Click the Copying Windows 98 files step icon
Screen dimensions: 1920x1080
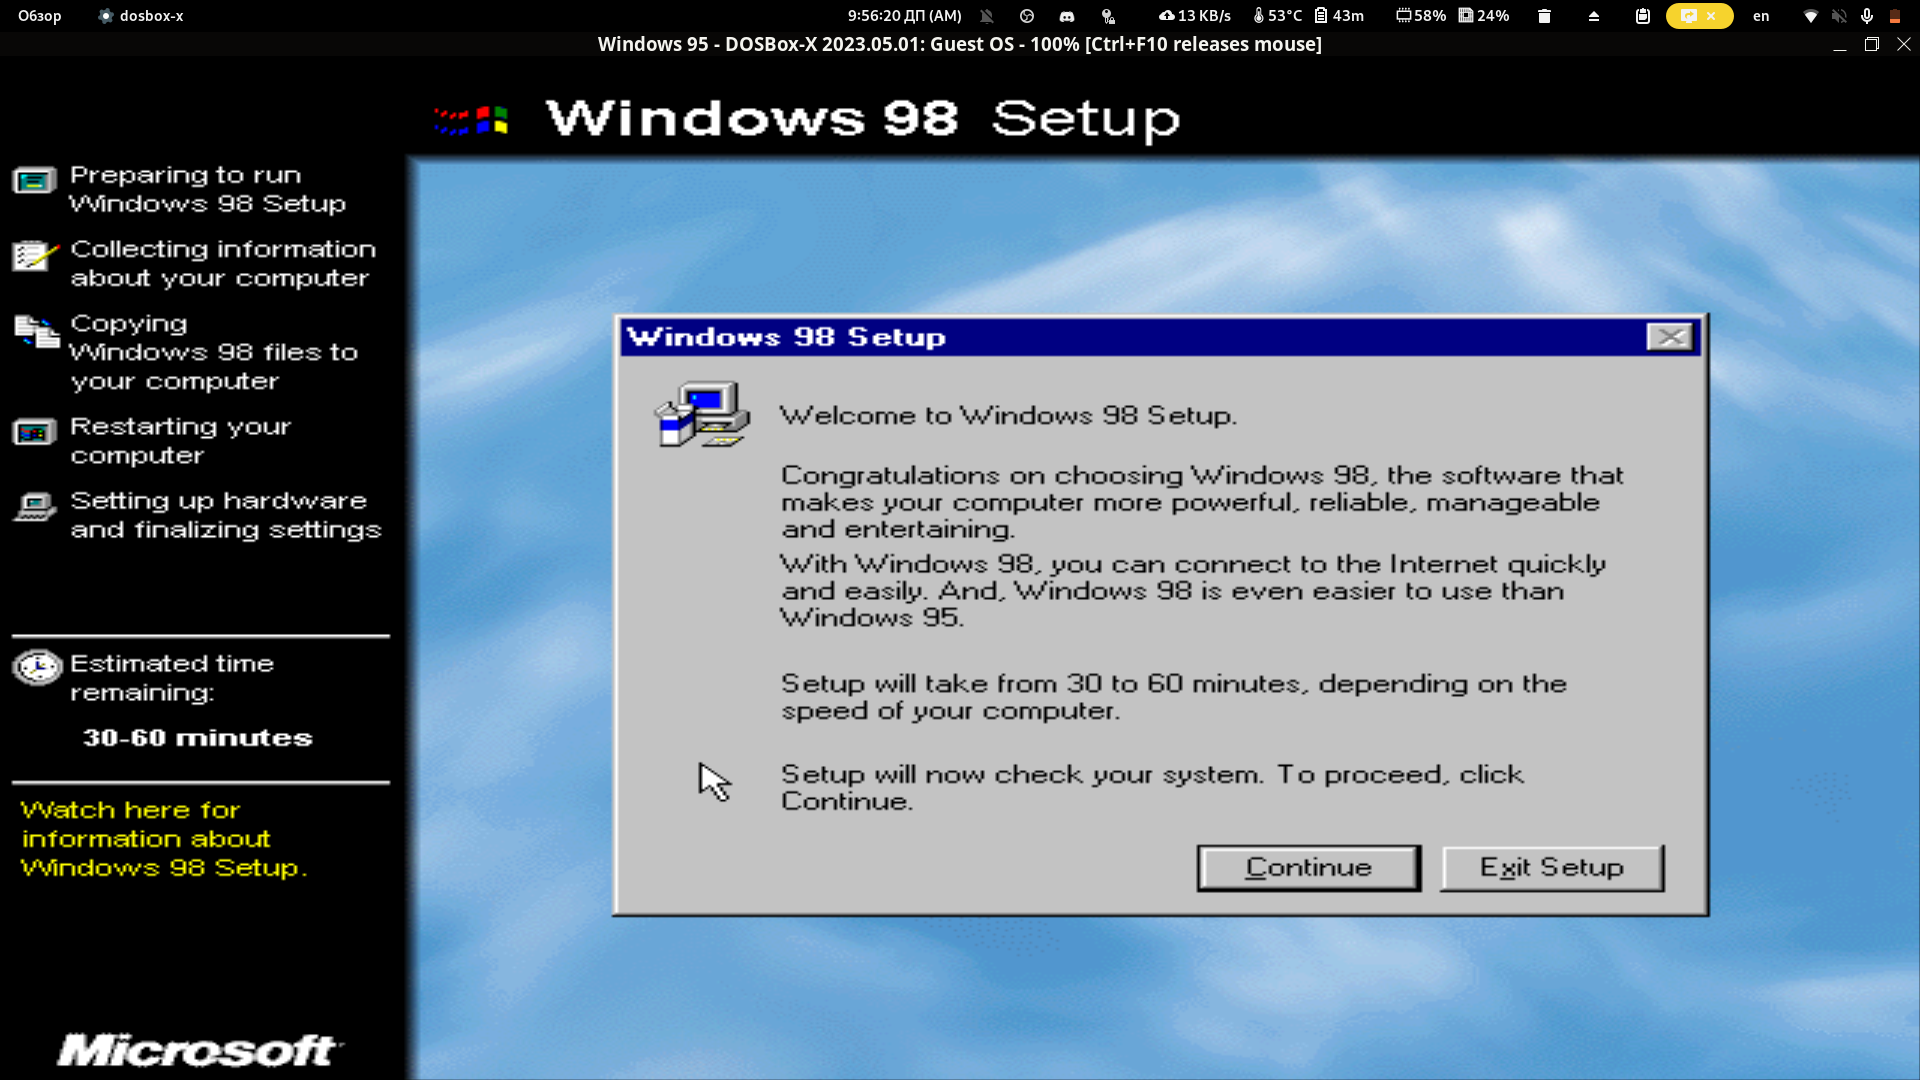[37, 331]
